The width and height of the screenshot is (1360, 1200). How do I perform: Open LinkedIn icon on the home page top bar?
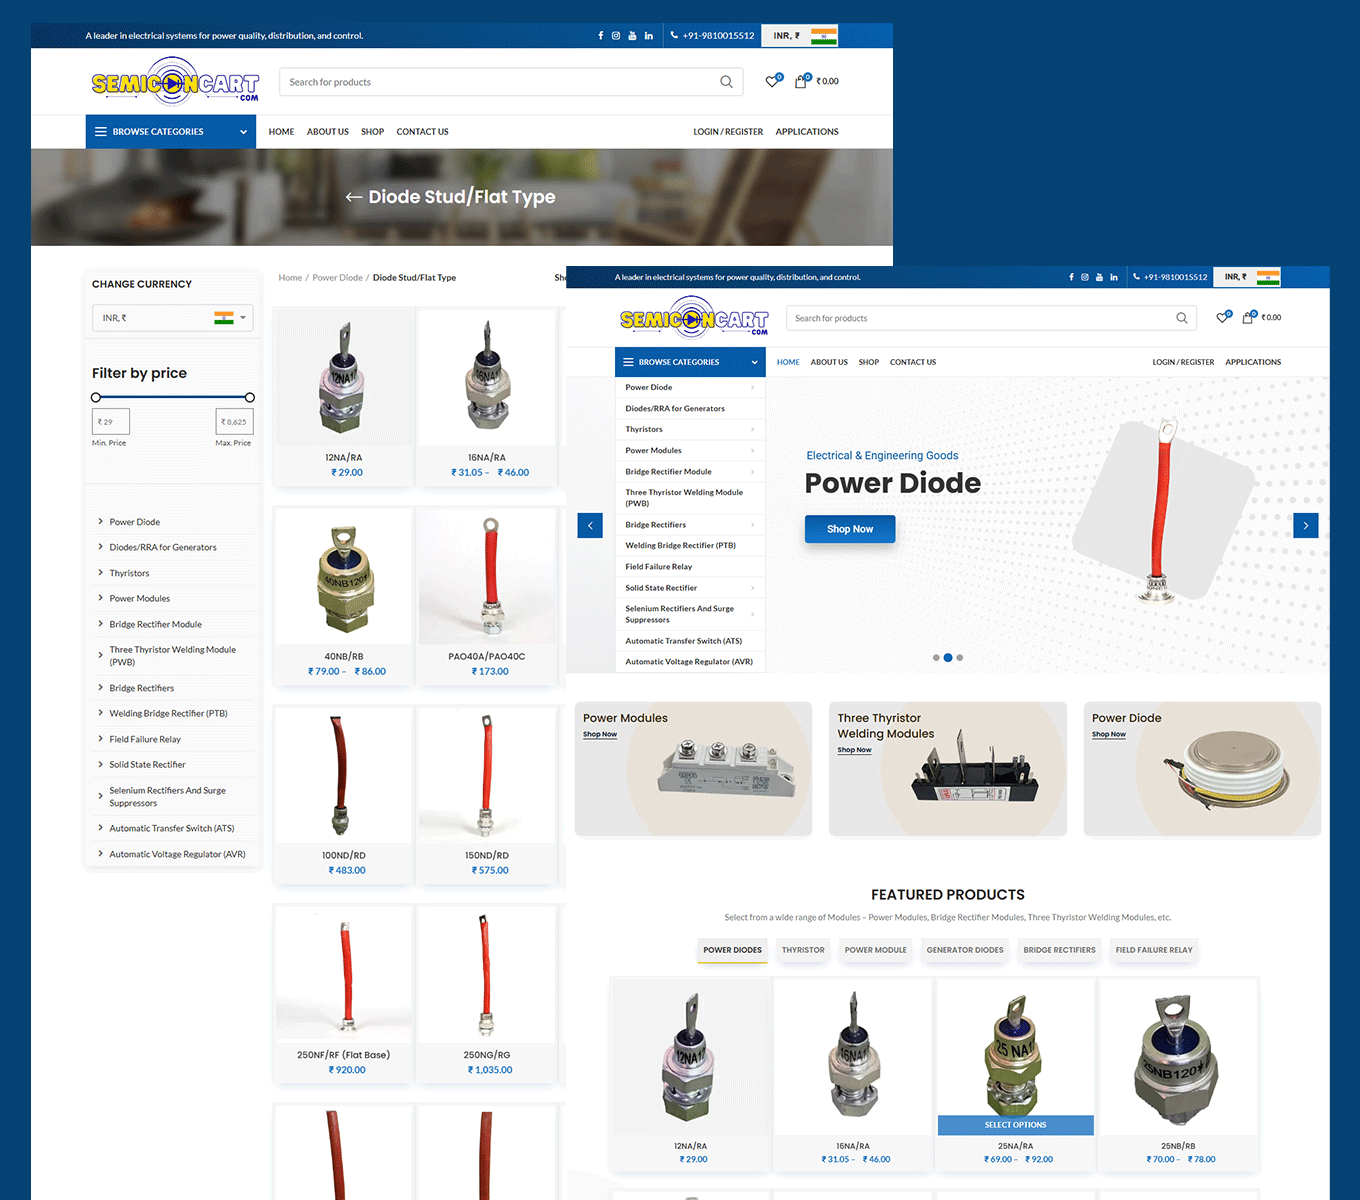pyautogui.click(x=1114, y=277)
